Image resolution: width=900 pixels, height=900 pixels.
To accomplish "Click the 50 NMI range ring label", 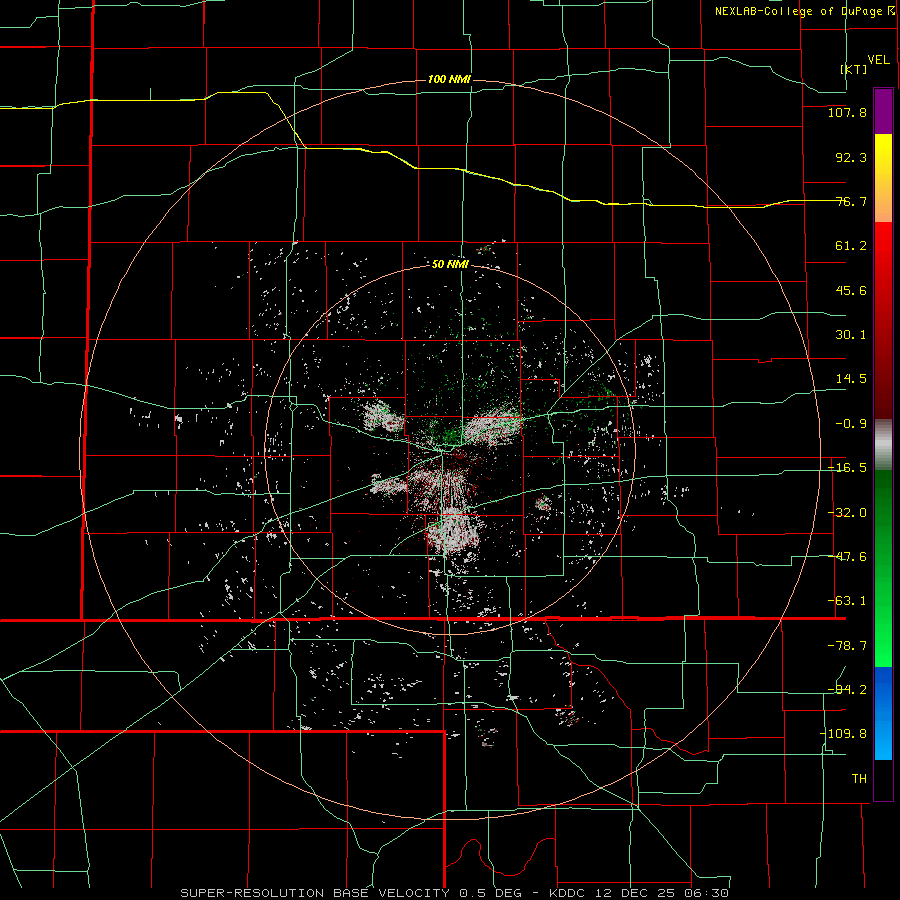I will [450, 264].
